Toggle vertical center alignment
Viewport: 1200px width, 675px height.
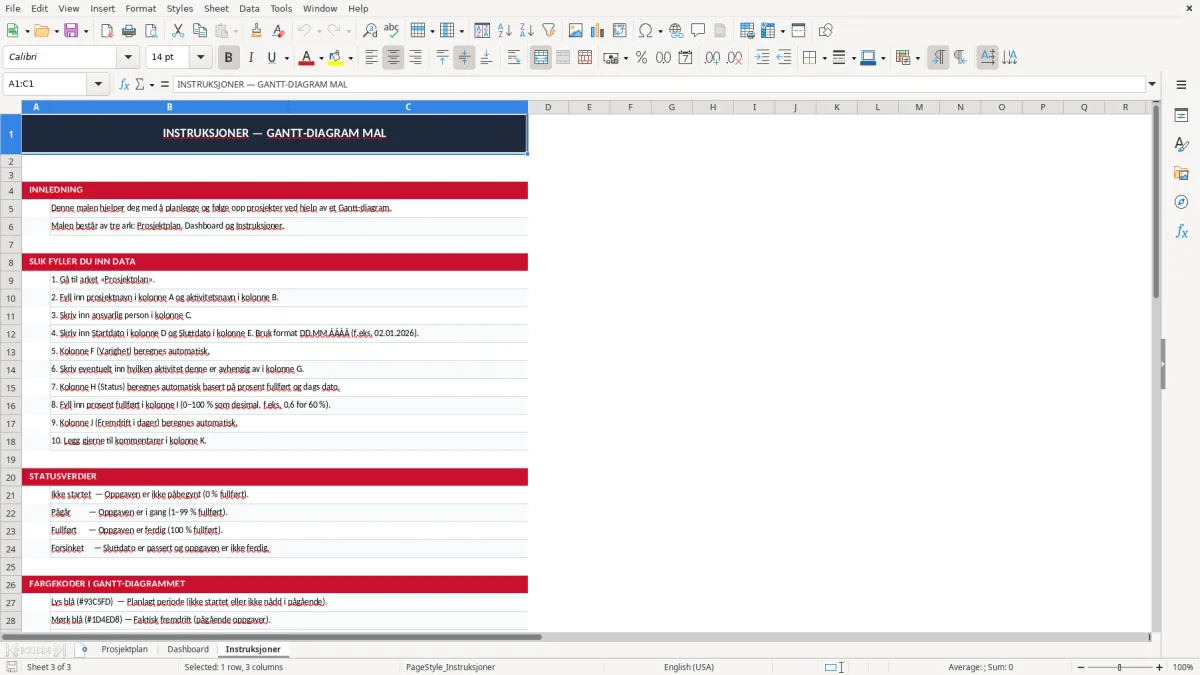pos(464,58)
